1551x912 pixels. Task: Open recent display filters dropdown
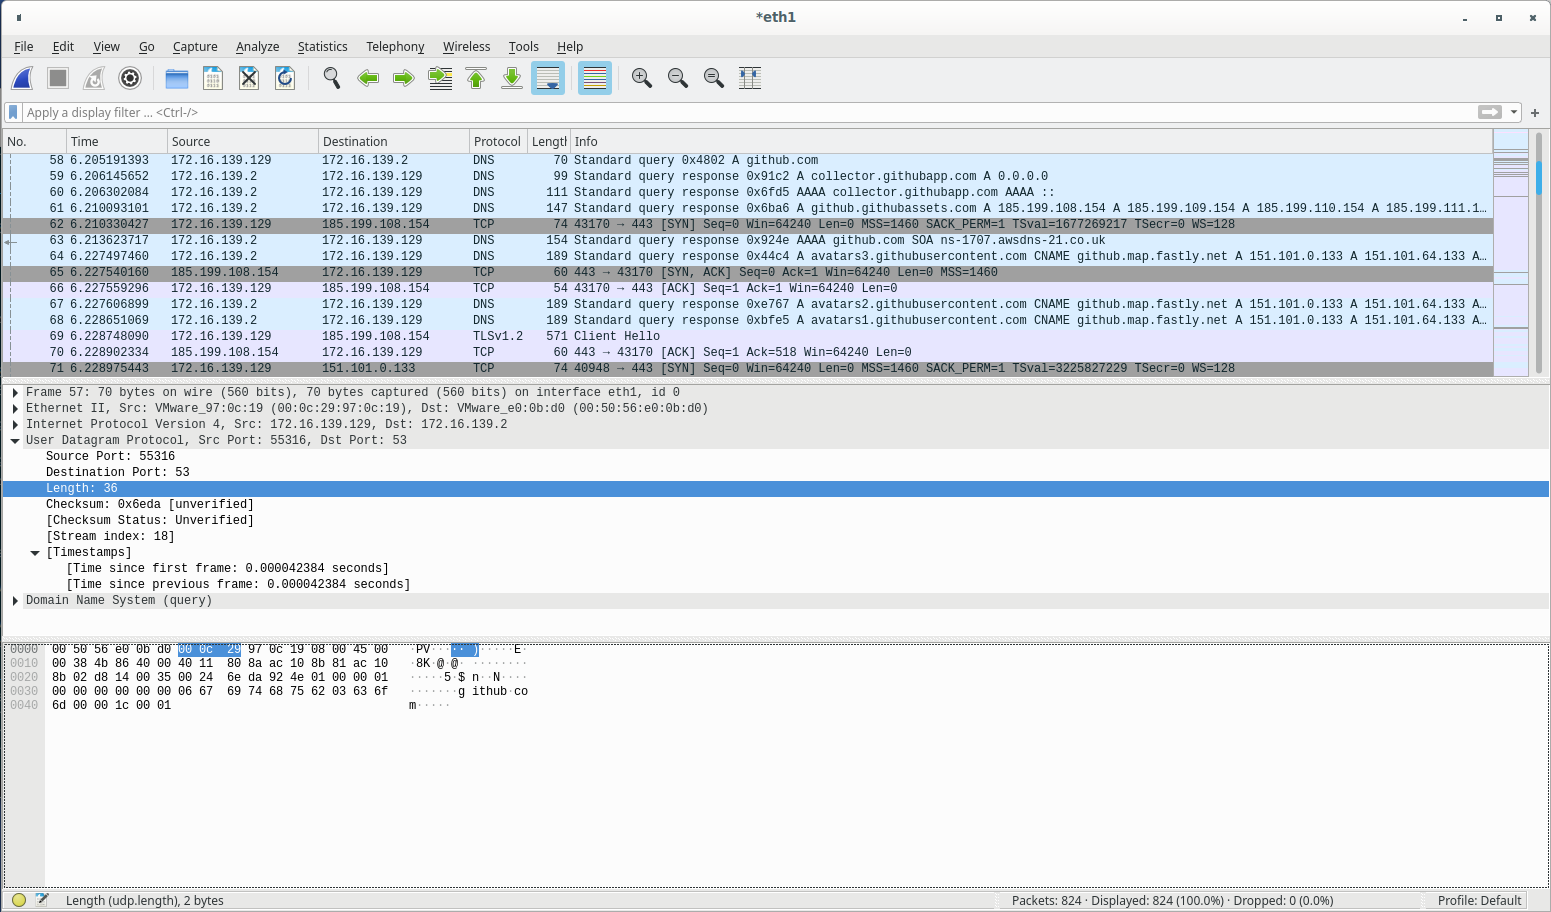click(x=1514, y=112)
